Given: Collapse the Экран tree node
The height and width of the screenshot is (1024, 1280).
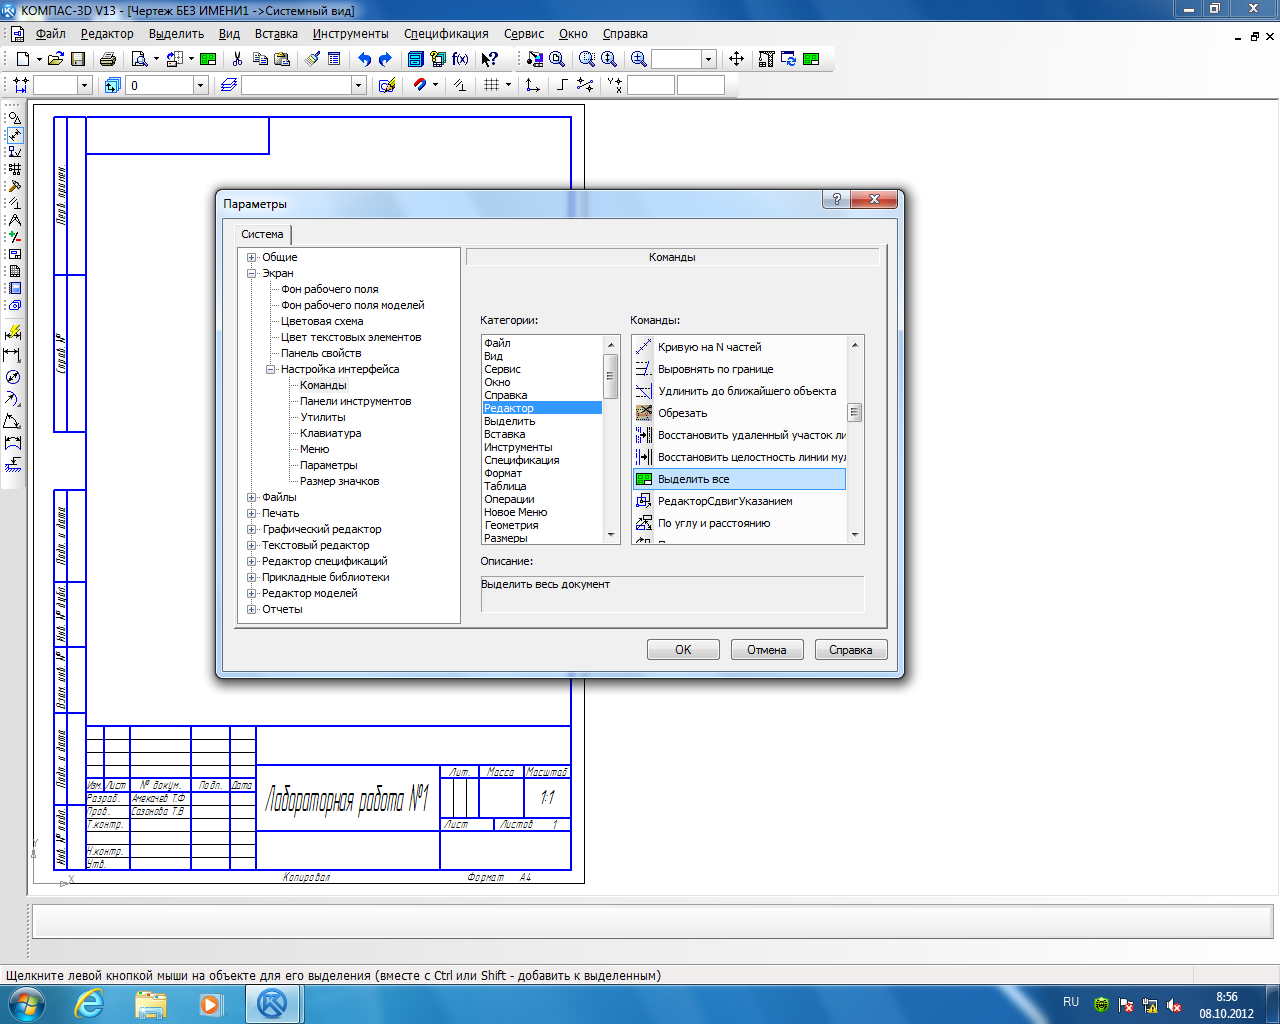Looking at the screenshot, I should coord(252,273).
